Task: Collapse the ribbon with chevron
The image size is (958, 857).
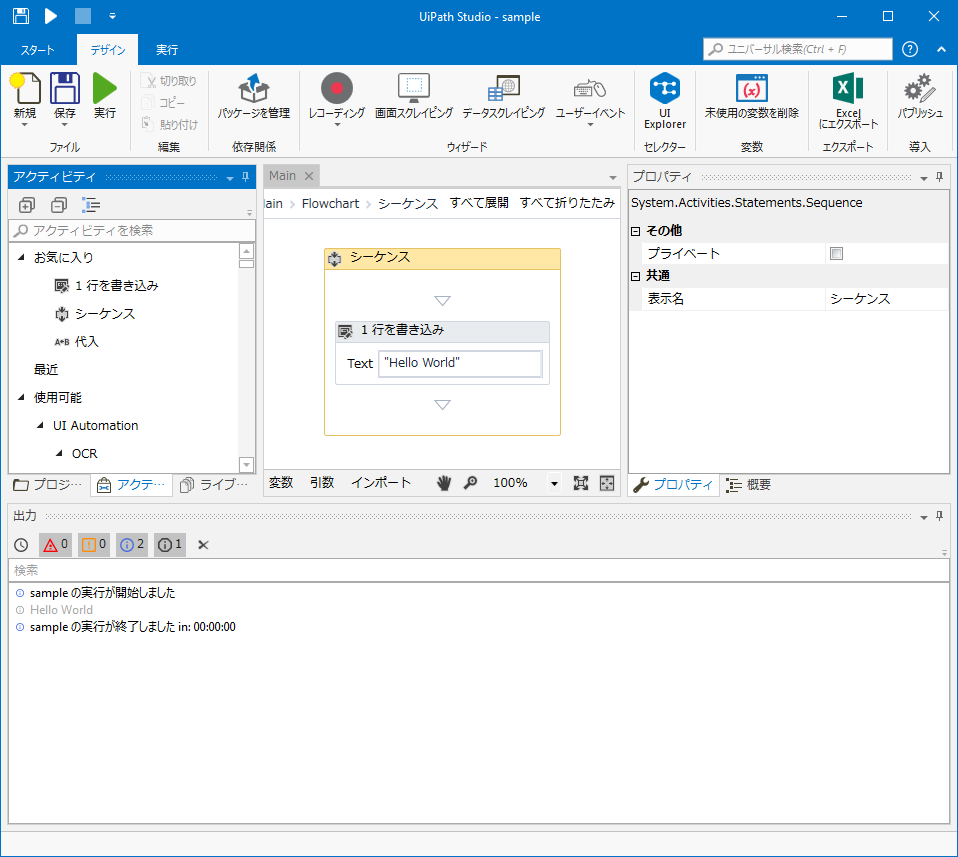Action: 942,49
